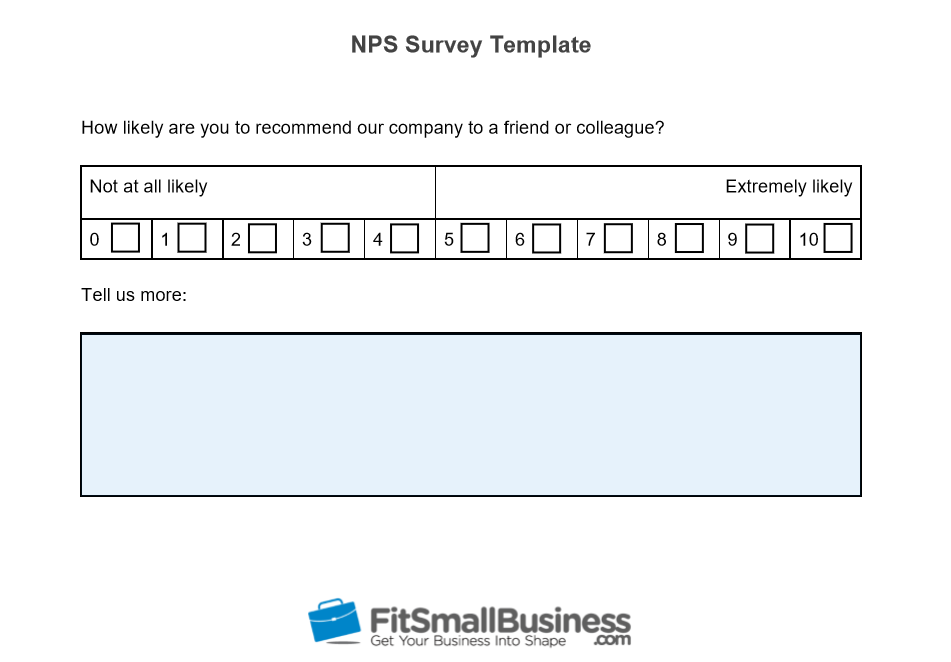Check the box for score 0
The width and height of the screenshot is (951, 662).
126,238
